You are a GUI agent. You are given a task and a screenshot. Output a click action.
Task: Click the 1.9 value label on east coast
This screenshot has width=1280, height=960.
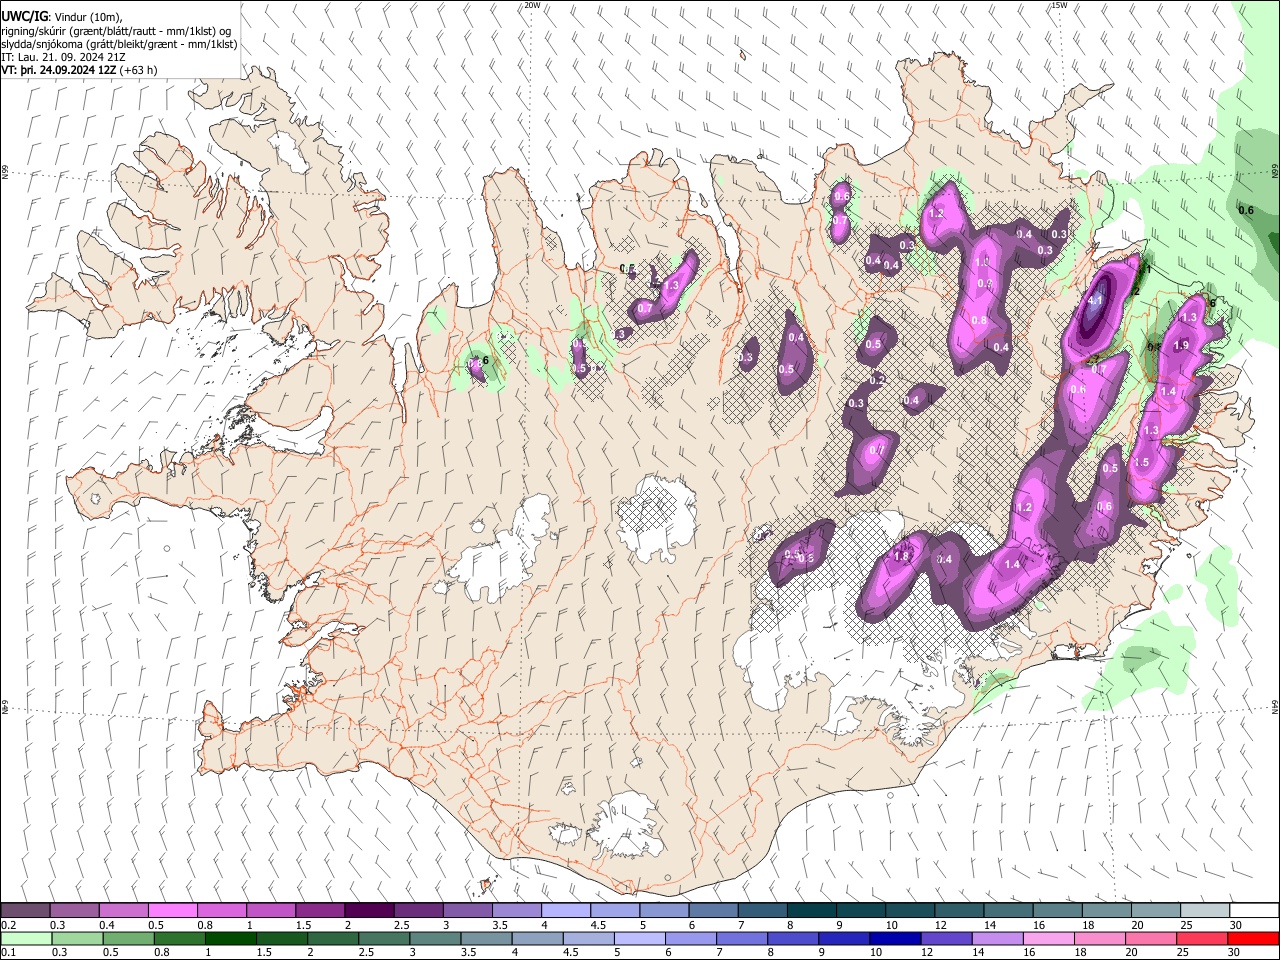pos(1181,345)
